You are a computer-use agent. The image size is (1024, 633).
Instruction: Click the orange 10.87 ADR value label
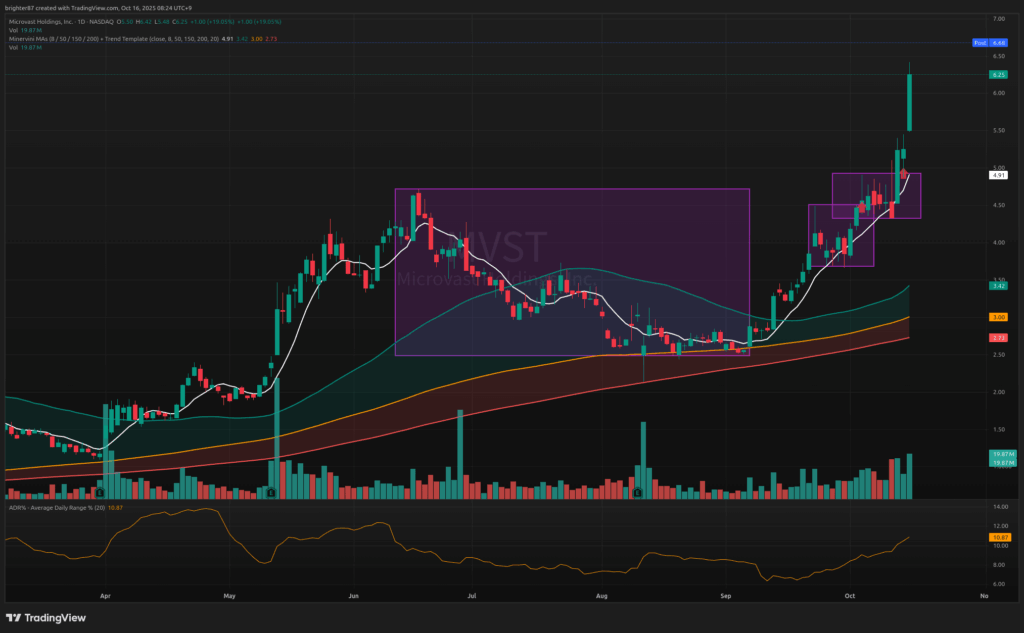(997, 538)
